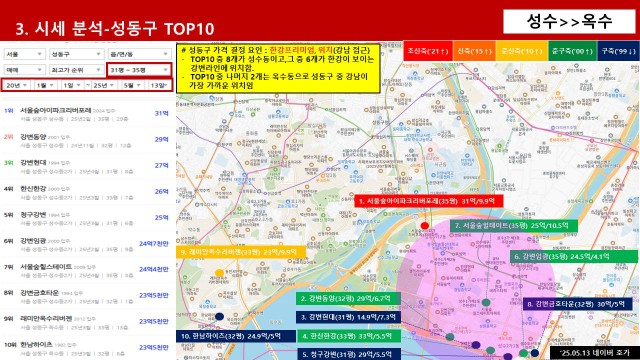Open 5위 청구강변 in the ranking list
The height and width of the screenshot is (360, 640).
coord(87,219)
